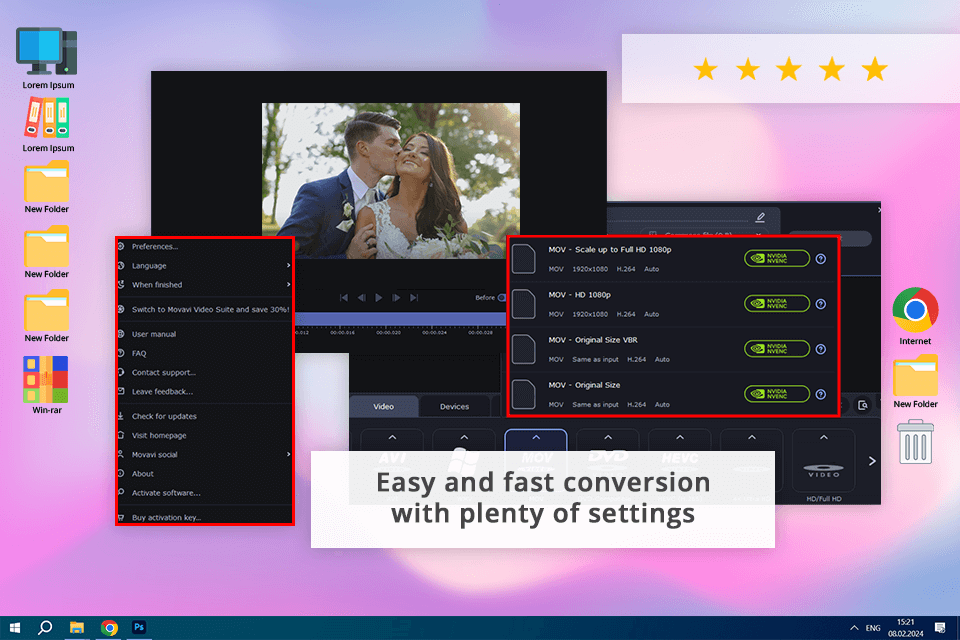
Task: Click the pencil edit icon
Action: [760, 217]
